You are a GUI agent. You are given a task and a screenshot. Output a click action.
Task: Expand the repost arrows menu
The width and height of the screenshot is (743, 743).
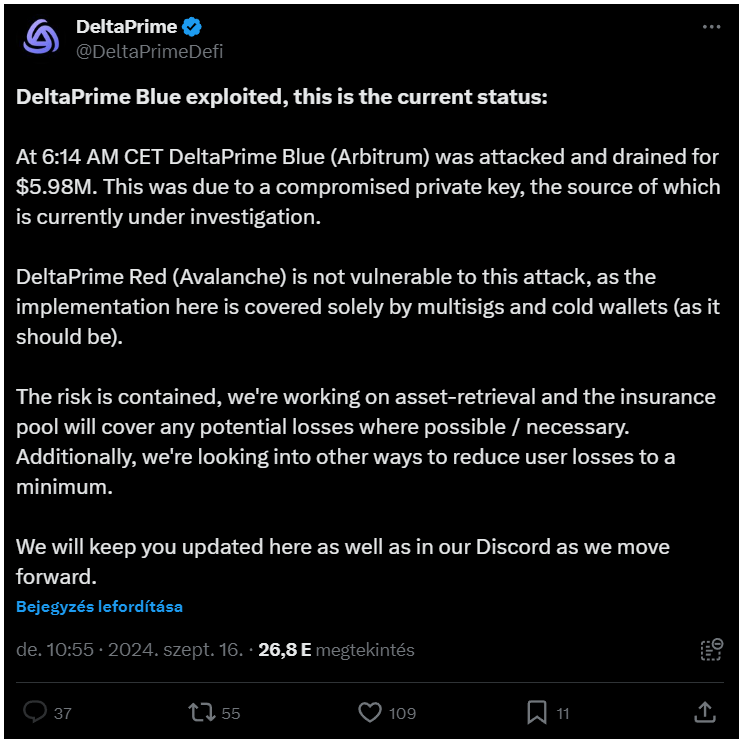click(x=201, y=712)
